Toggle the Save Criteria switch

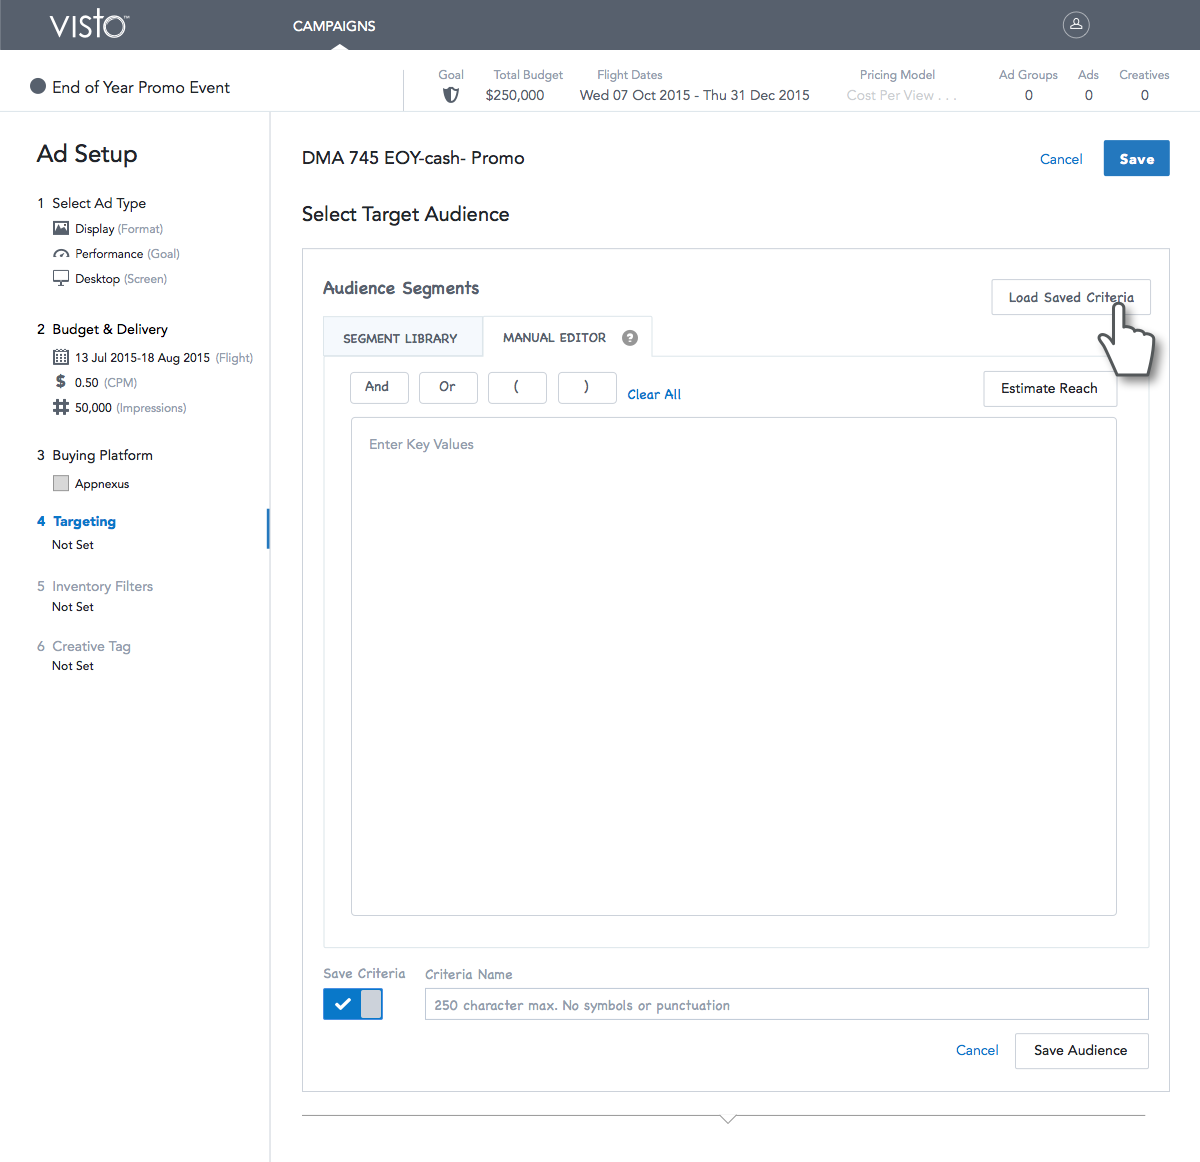click(x=353, y=1004)
